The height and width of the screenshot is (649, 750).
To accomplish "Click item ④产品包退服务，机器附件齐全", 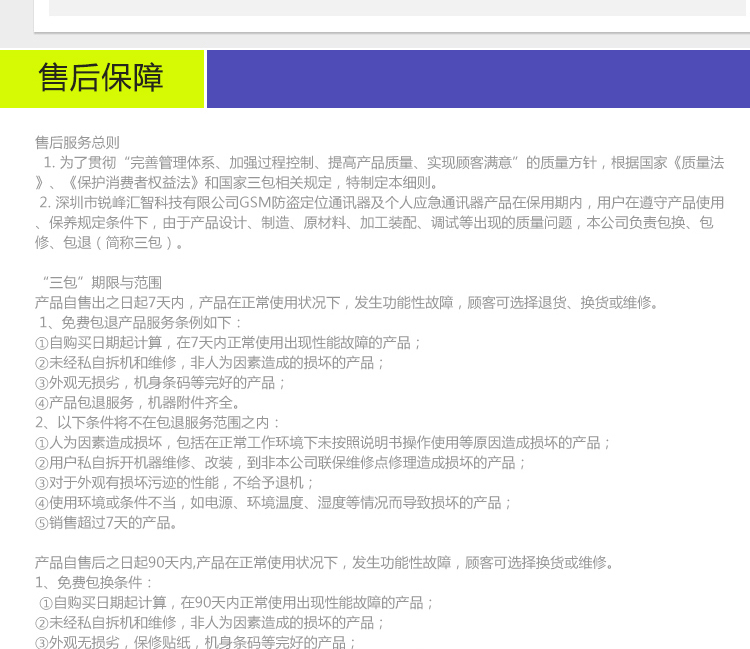I will [x=139, y=402].
